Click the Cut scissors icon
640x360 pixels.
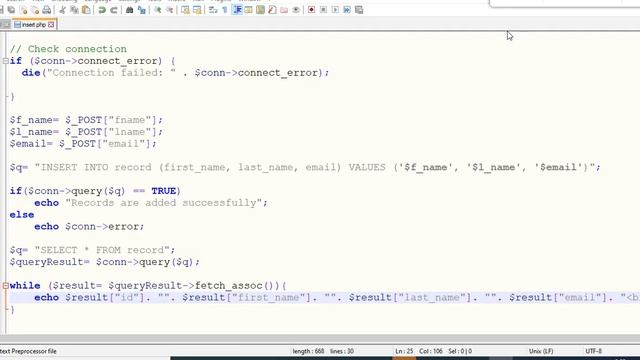(x=62, y=10)
